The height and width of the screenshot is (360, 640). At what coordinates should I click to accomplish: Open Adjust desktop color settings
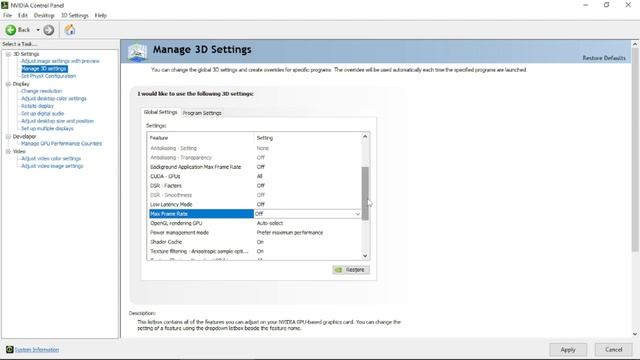[x=53, y=99]
